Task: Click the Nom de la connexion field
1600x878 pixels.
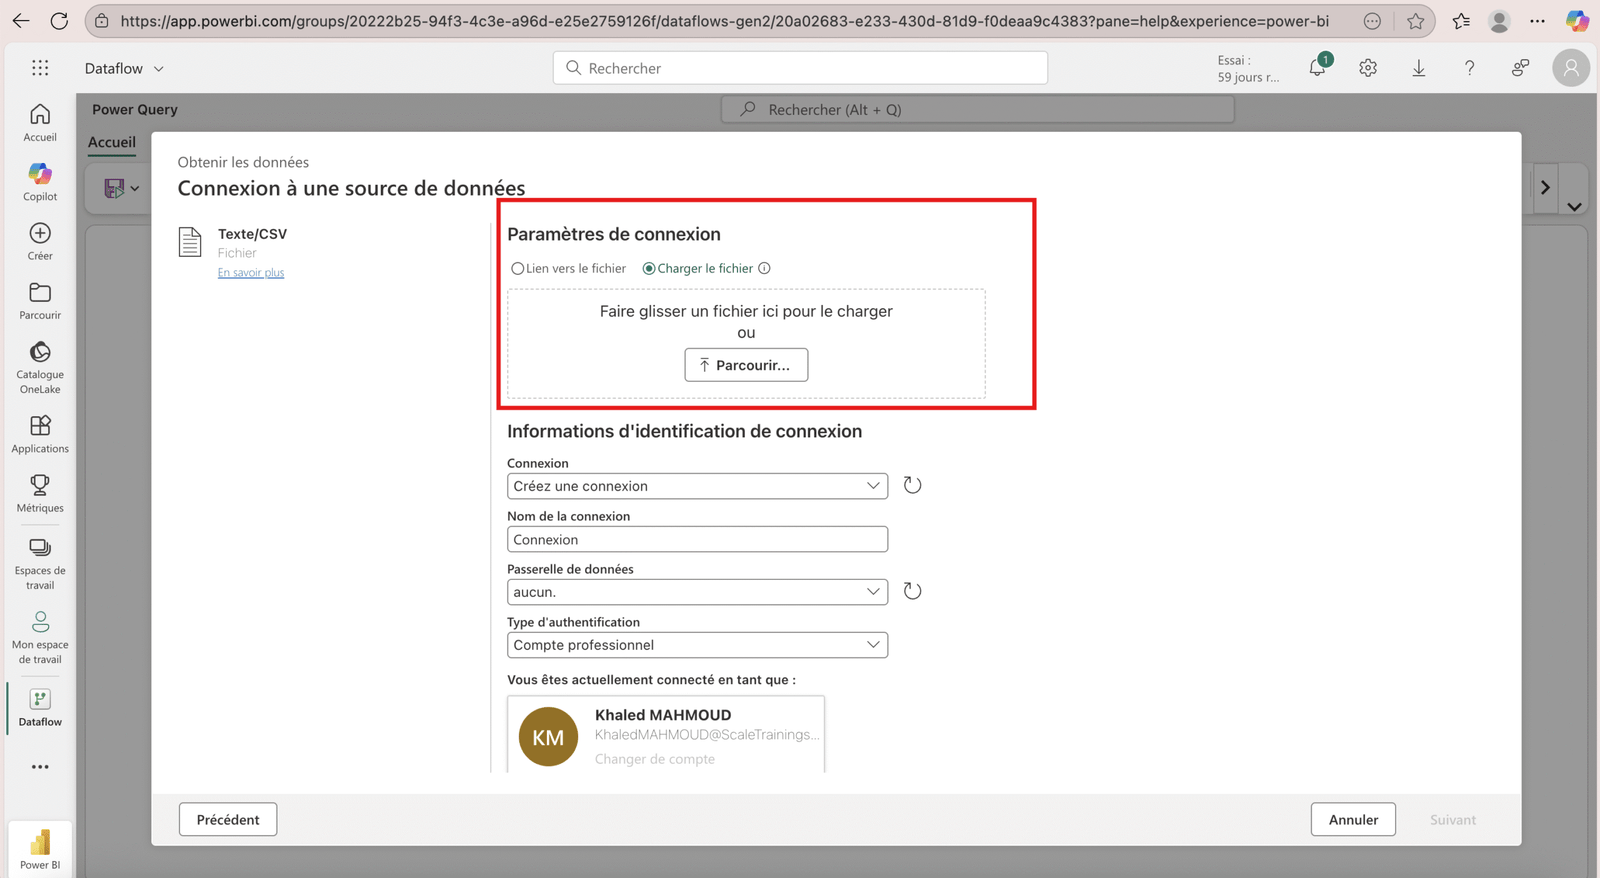Action: click(x=697, y=539)
